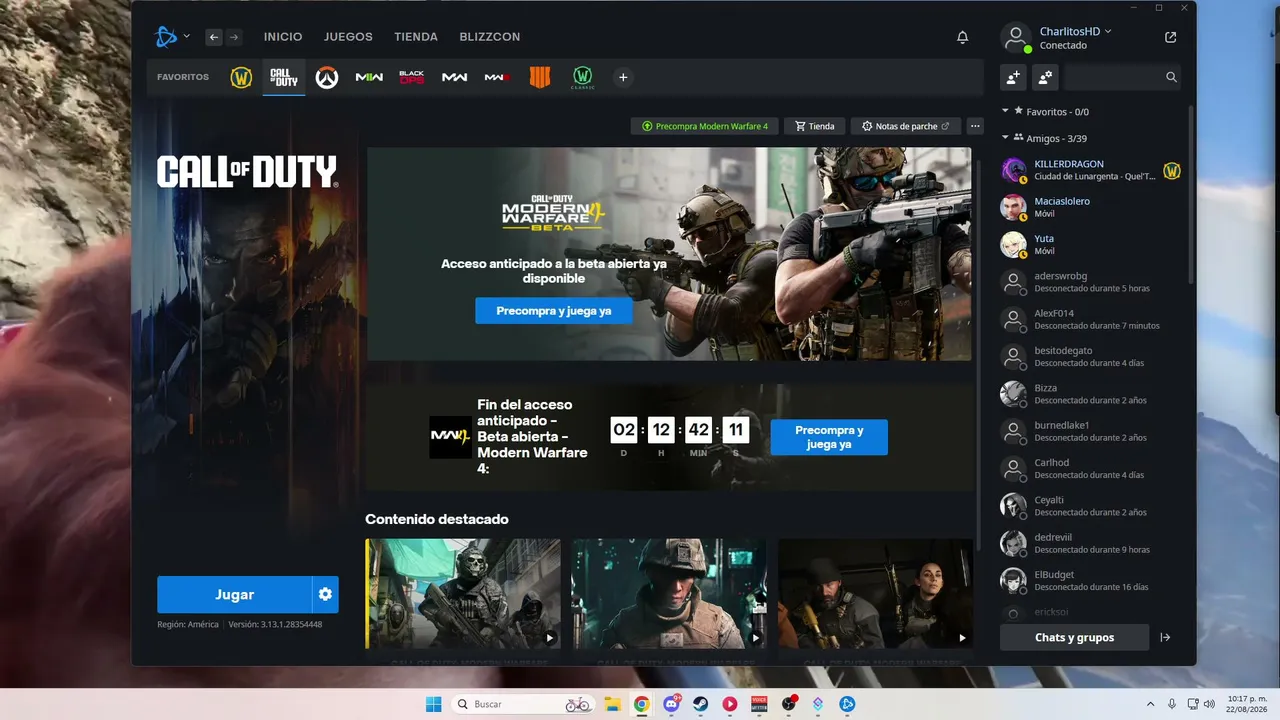Click the taskbar Buscar search box
The image size is (1280, 720).
pos(523,704)
